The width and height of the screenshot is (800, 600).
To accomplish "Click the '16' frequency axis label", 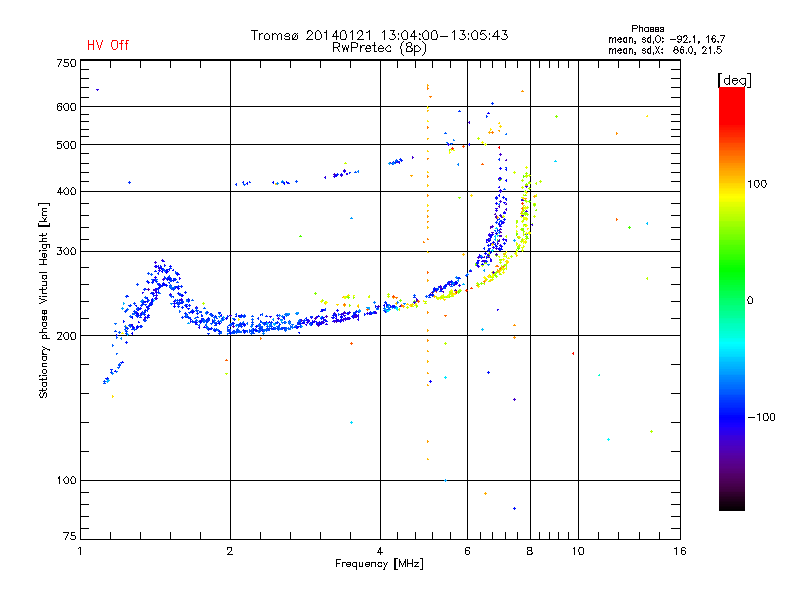I will tap(680, 551).
